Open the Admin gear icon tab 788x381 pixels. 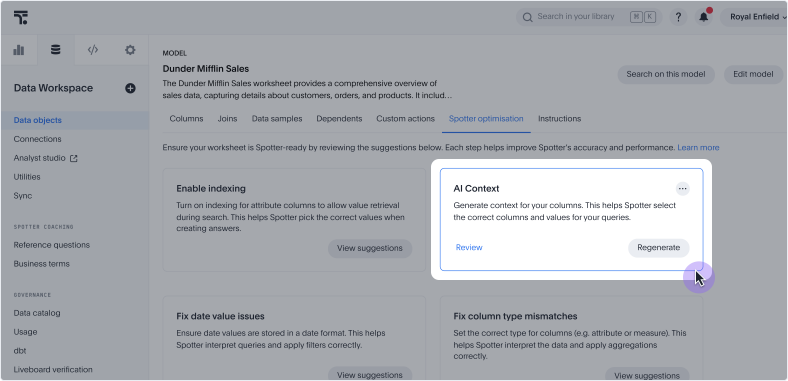(x=130, y=50)
